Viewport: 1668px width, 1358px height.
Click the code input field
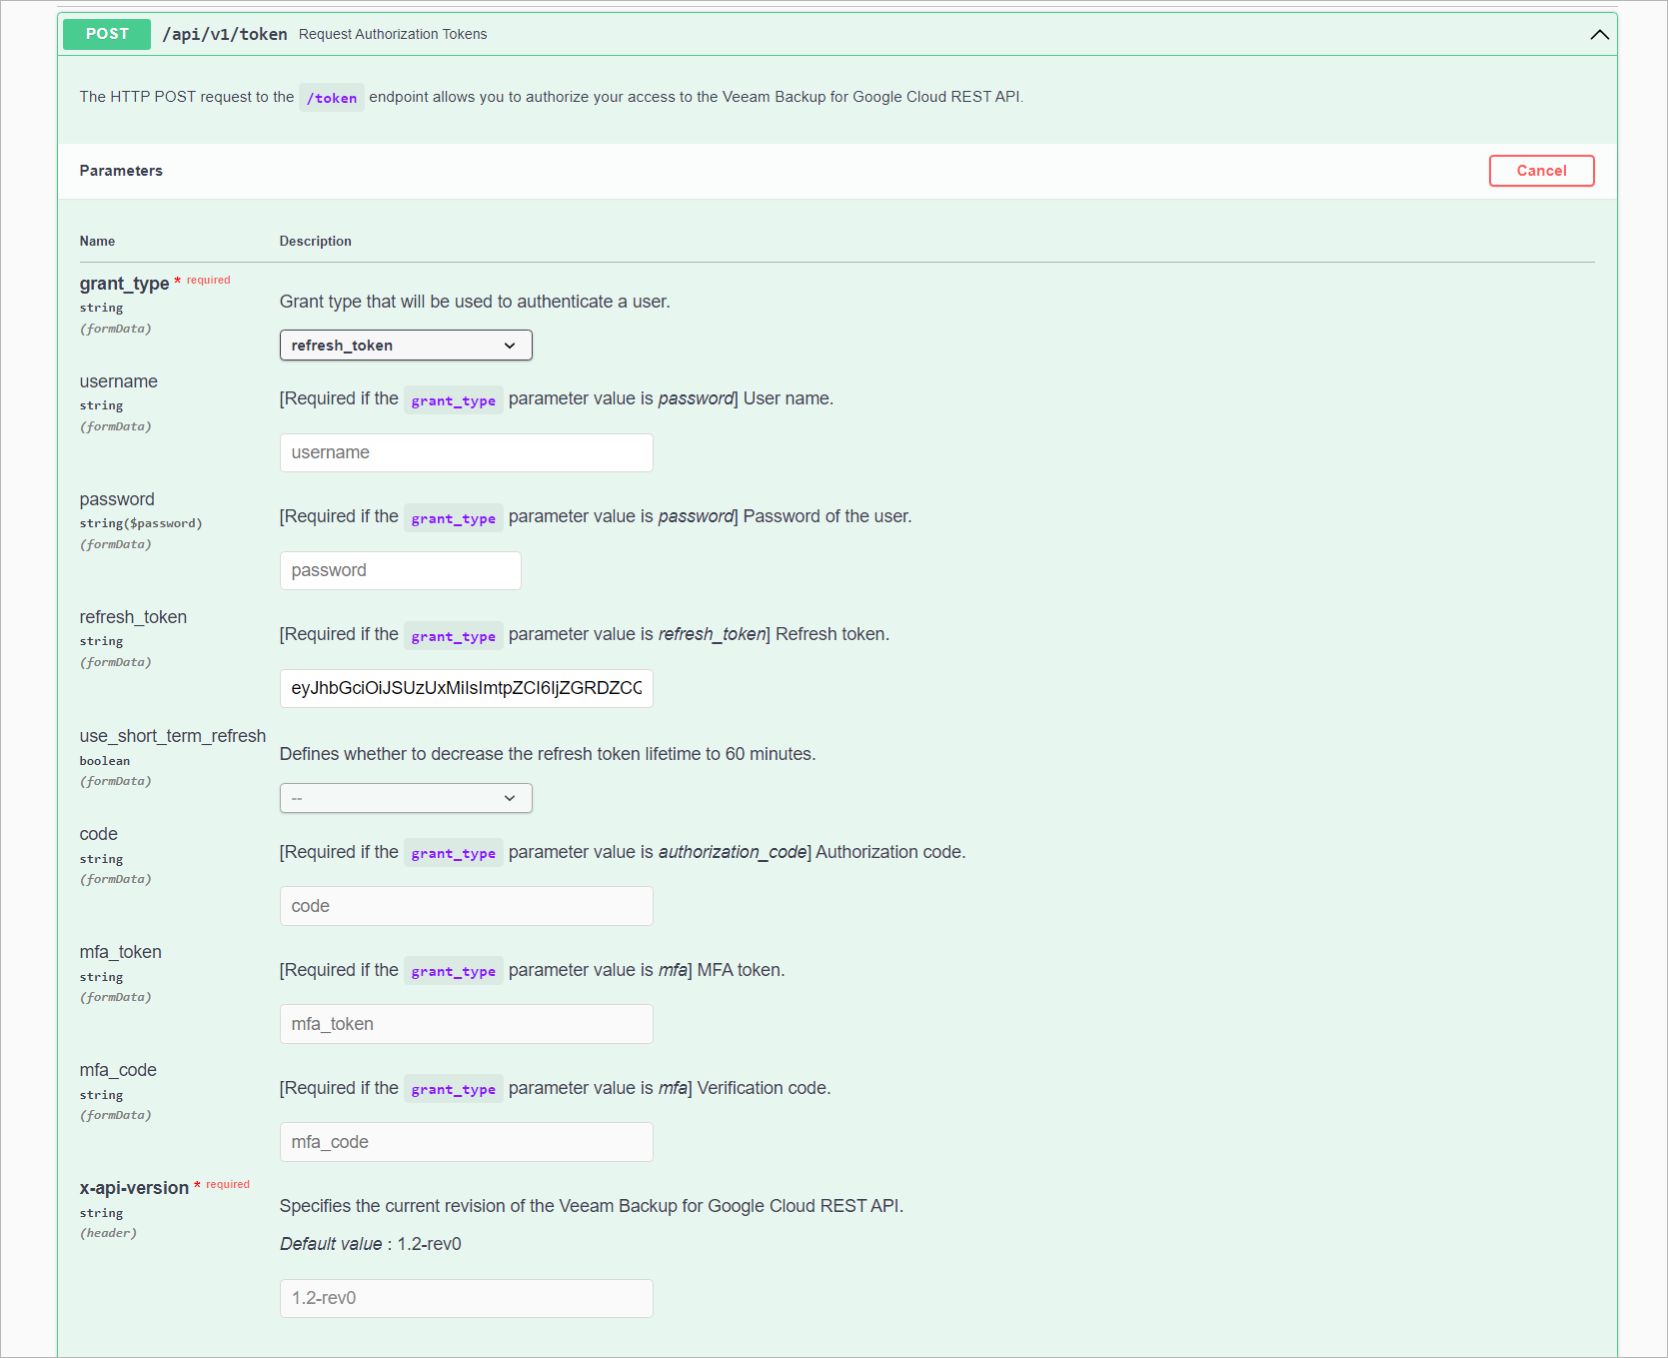coord(466,906)
